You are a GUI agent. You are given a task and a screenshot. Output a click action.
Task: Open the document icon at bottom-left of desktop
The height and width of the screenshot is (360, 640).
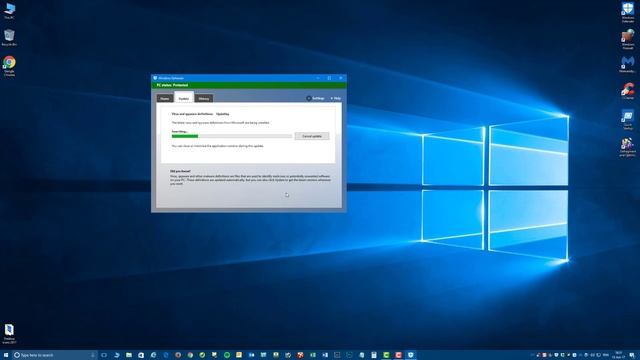[x=9, y=333]
